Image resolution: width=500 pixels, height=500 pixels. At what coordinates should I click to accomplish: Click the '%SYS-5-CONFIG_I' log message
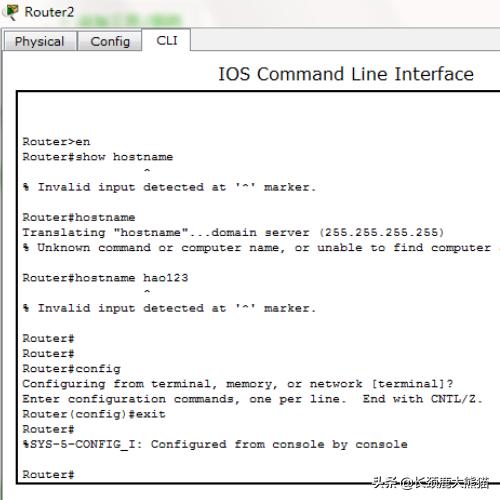(215, 444)
